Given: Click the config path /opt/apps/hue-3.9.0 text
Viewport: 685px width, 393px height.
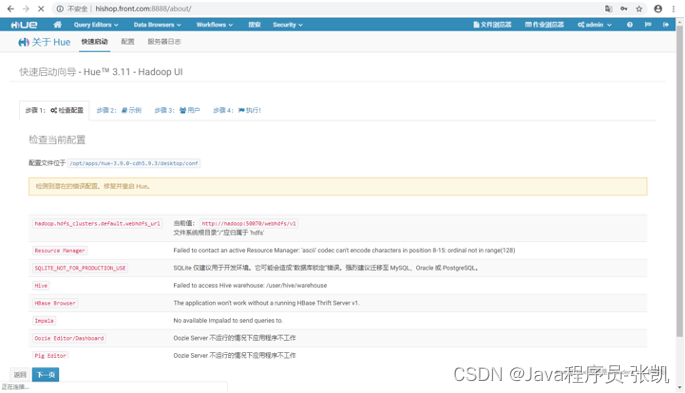Looking at the screenshot, I should [x=134, y=163].
